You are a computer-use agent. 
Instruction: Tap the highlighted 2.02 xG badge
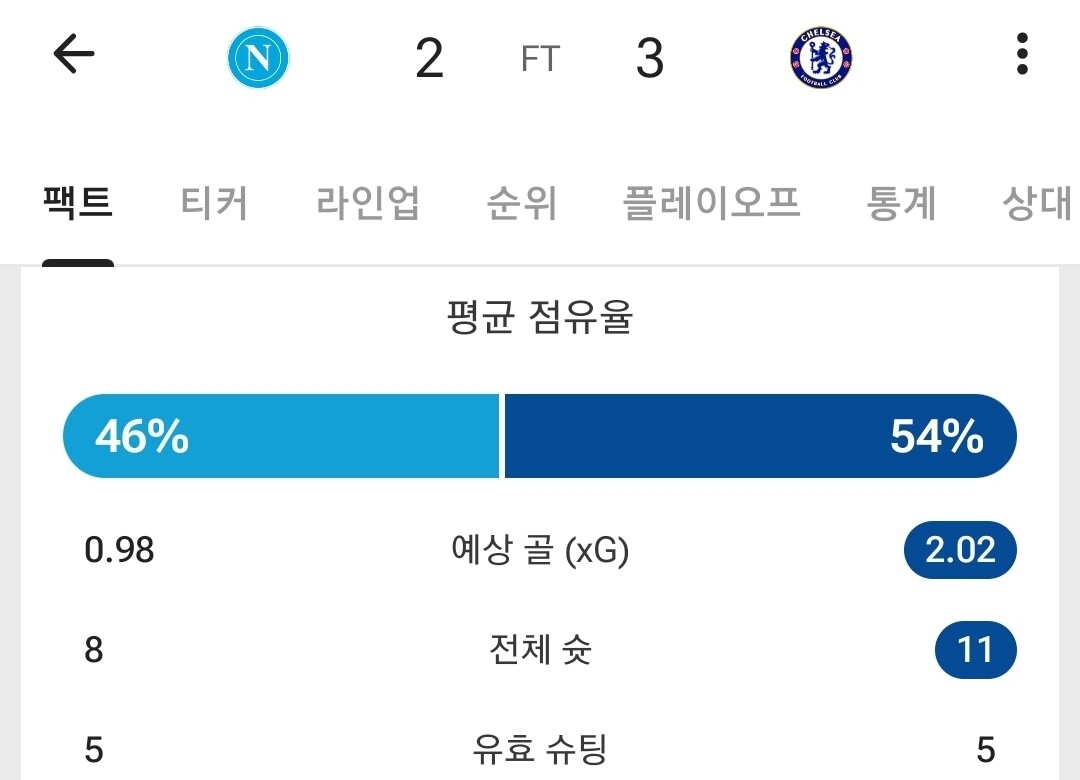(960, 550)
